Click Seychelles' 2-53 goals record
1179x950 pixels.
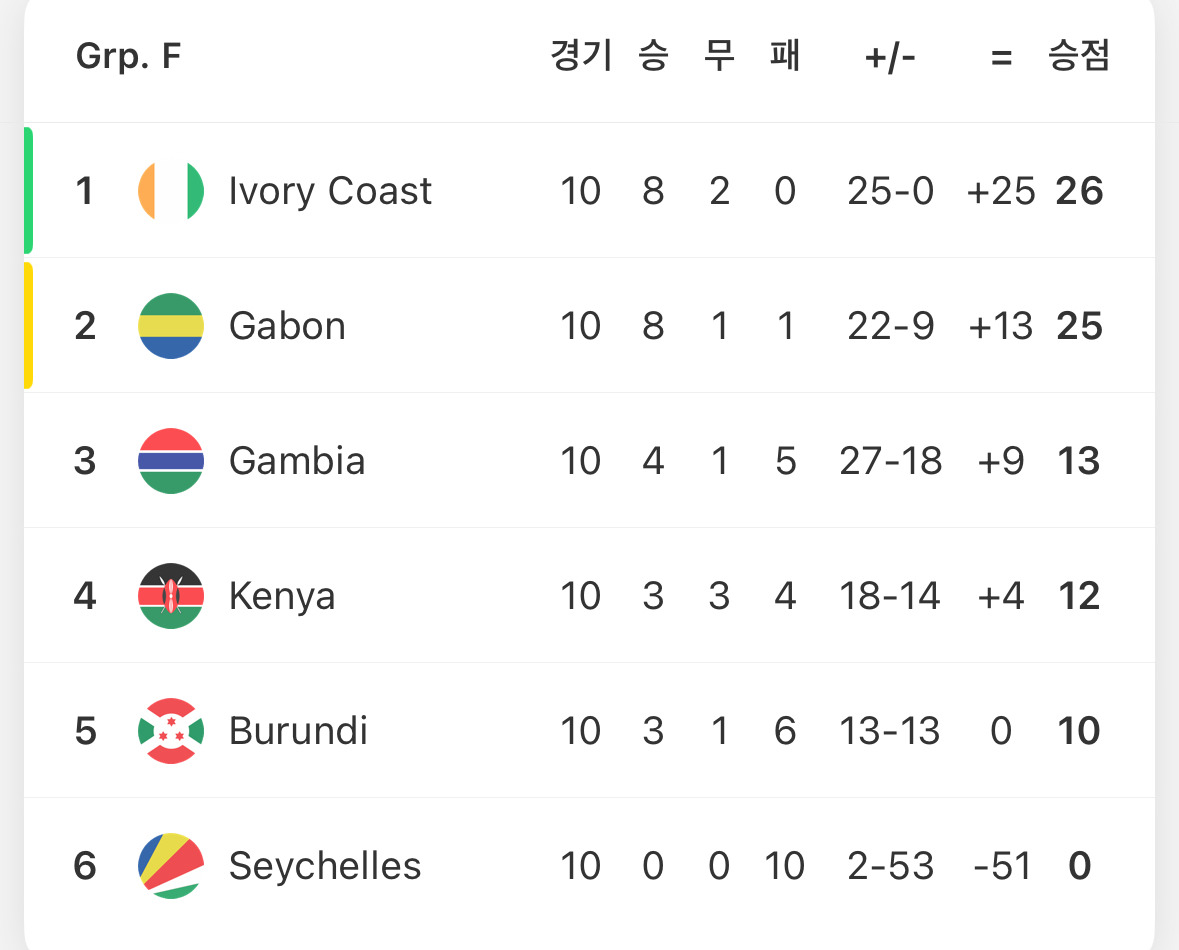coord(890,866)
